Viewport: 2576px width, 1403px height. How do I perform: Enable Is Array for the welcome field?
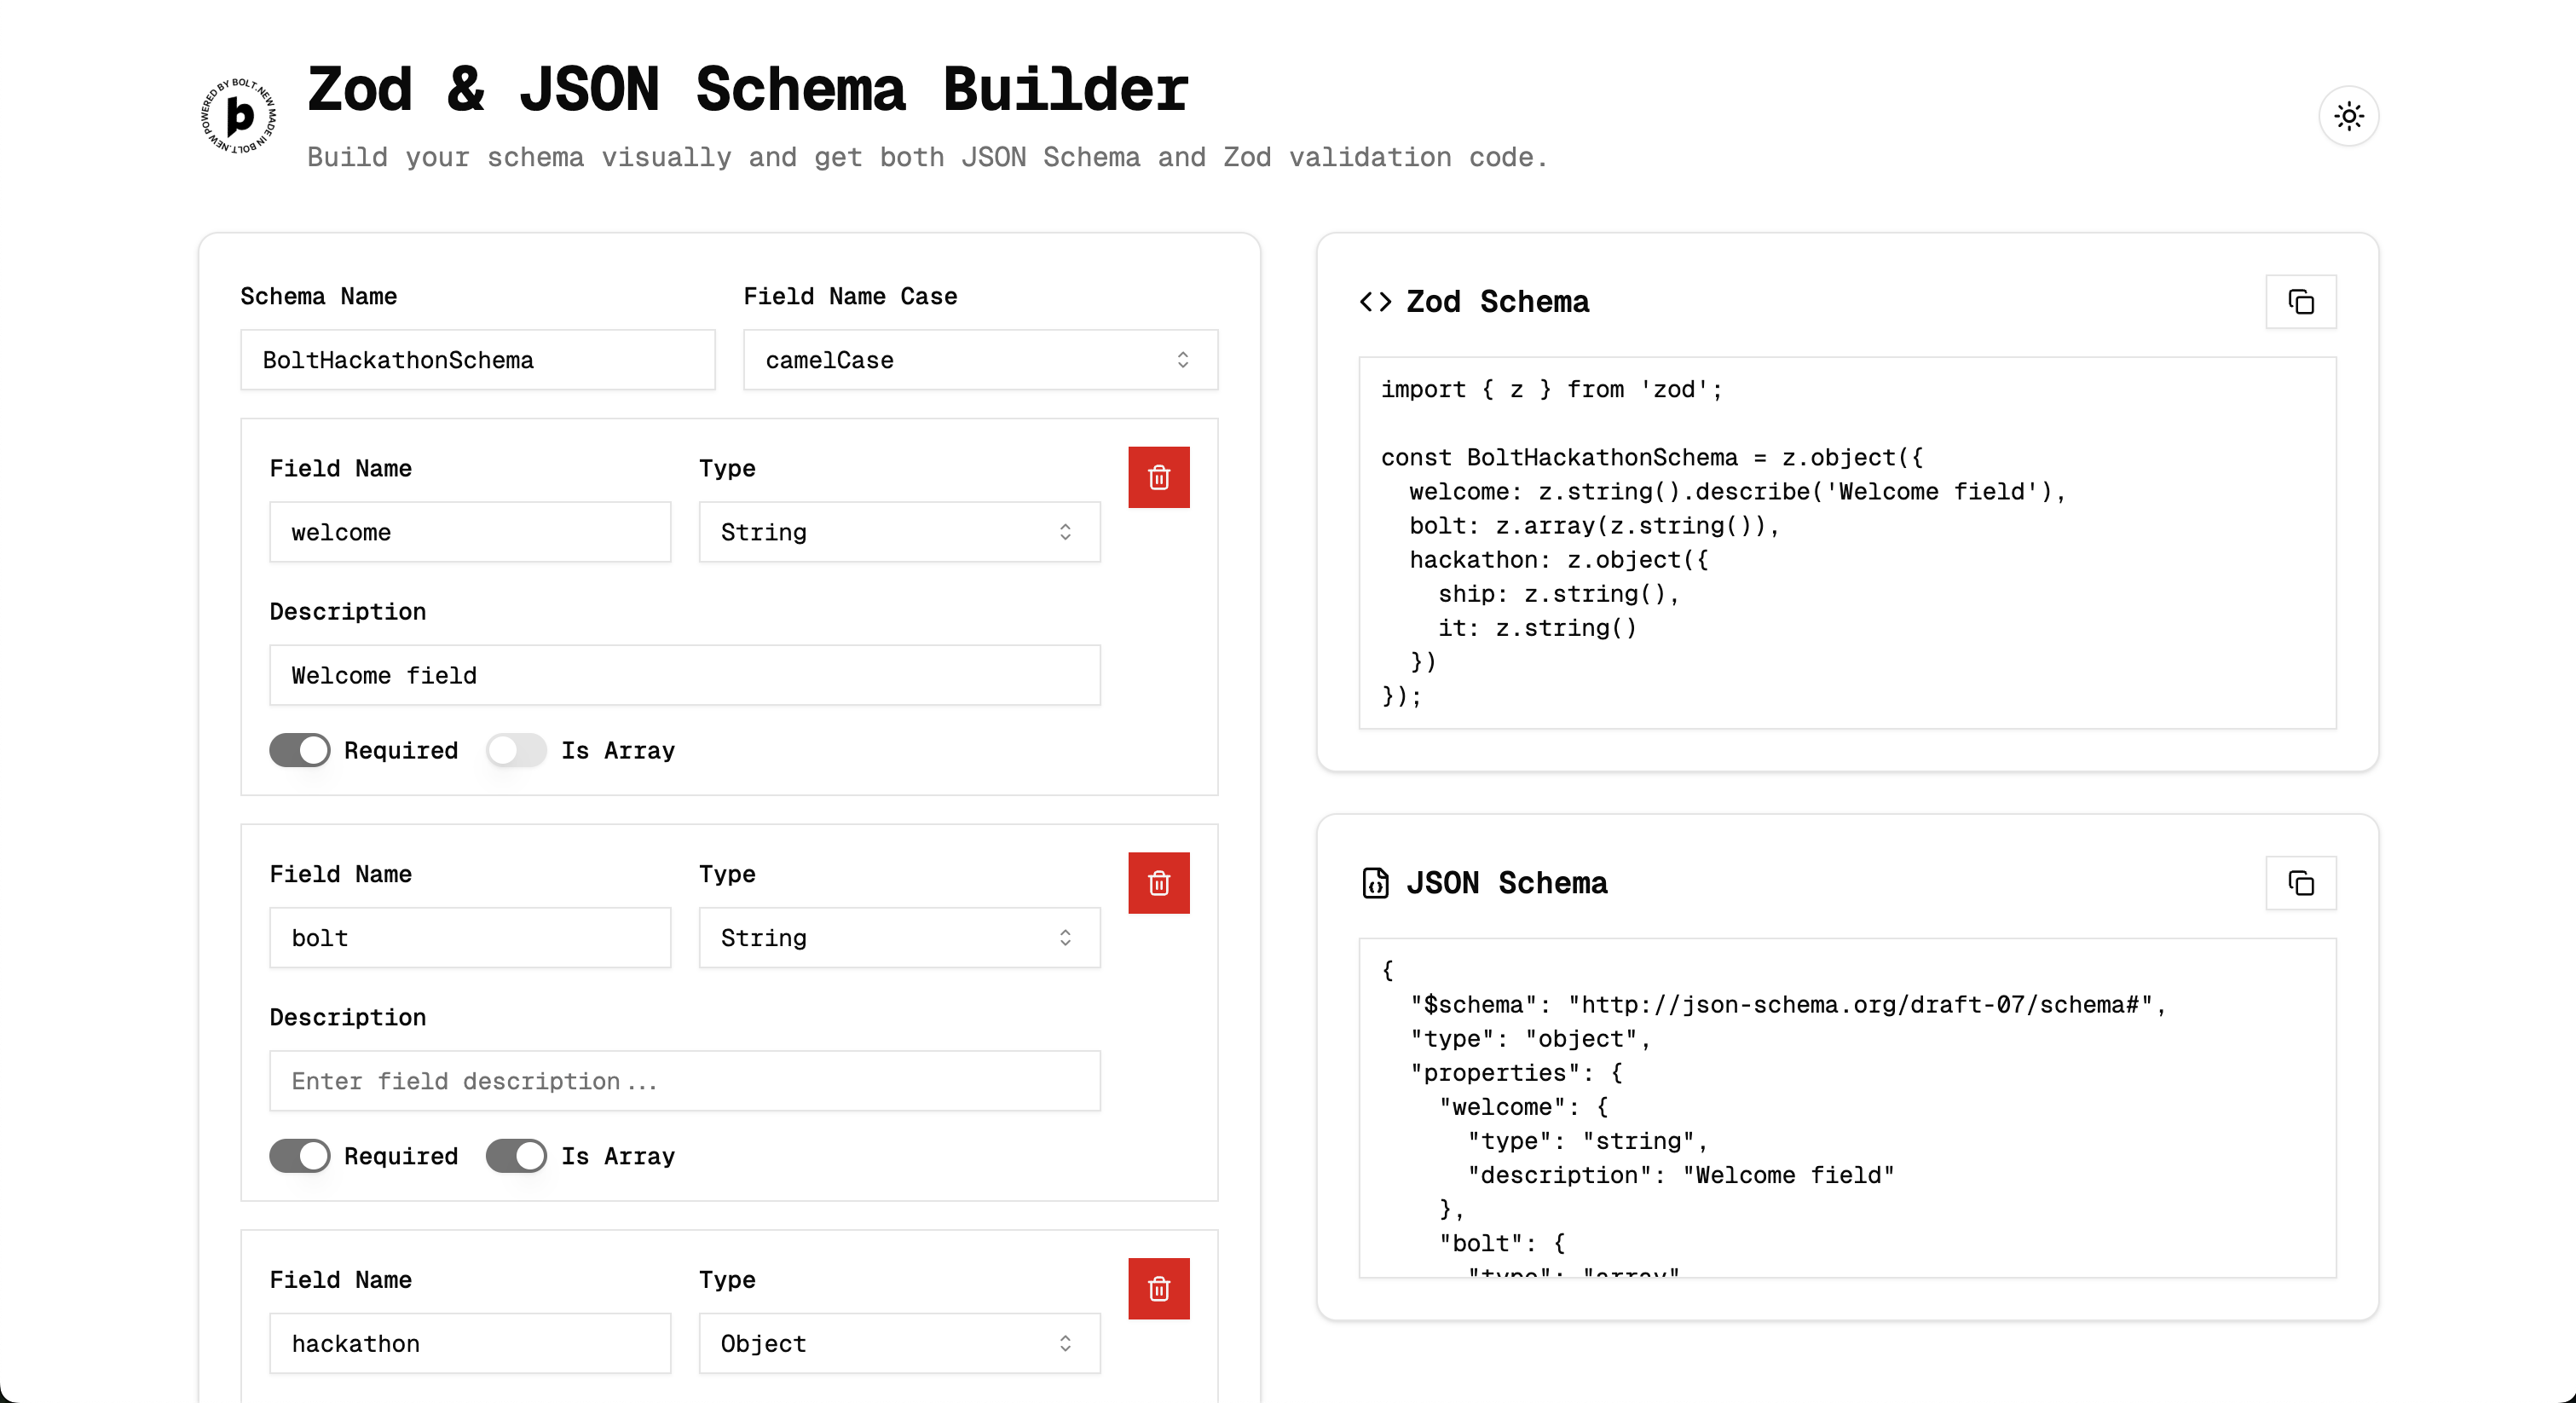pyautogui.click(x=516, y=750)
